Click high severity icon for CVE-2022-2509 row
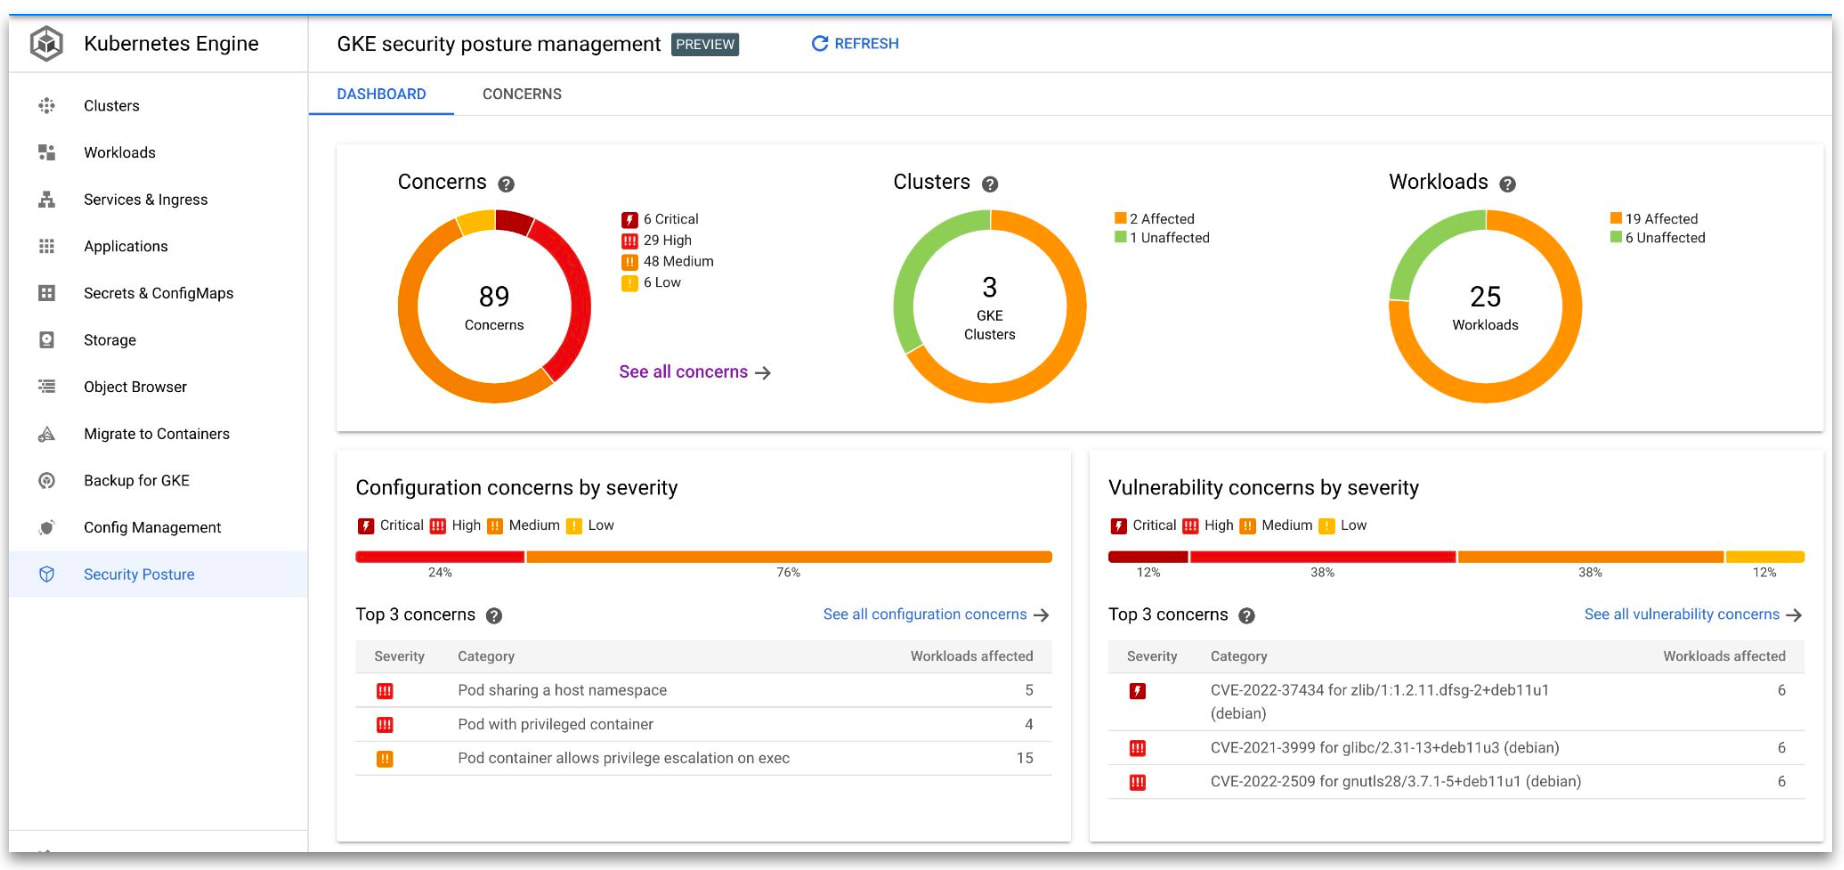Screen dimensions: 1844x870 click(x=1137, y=782)
